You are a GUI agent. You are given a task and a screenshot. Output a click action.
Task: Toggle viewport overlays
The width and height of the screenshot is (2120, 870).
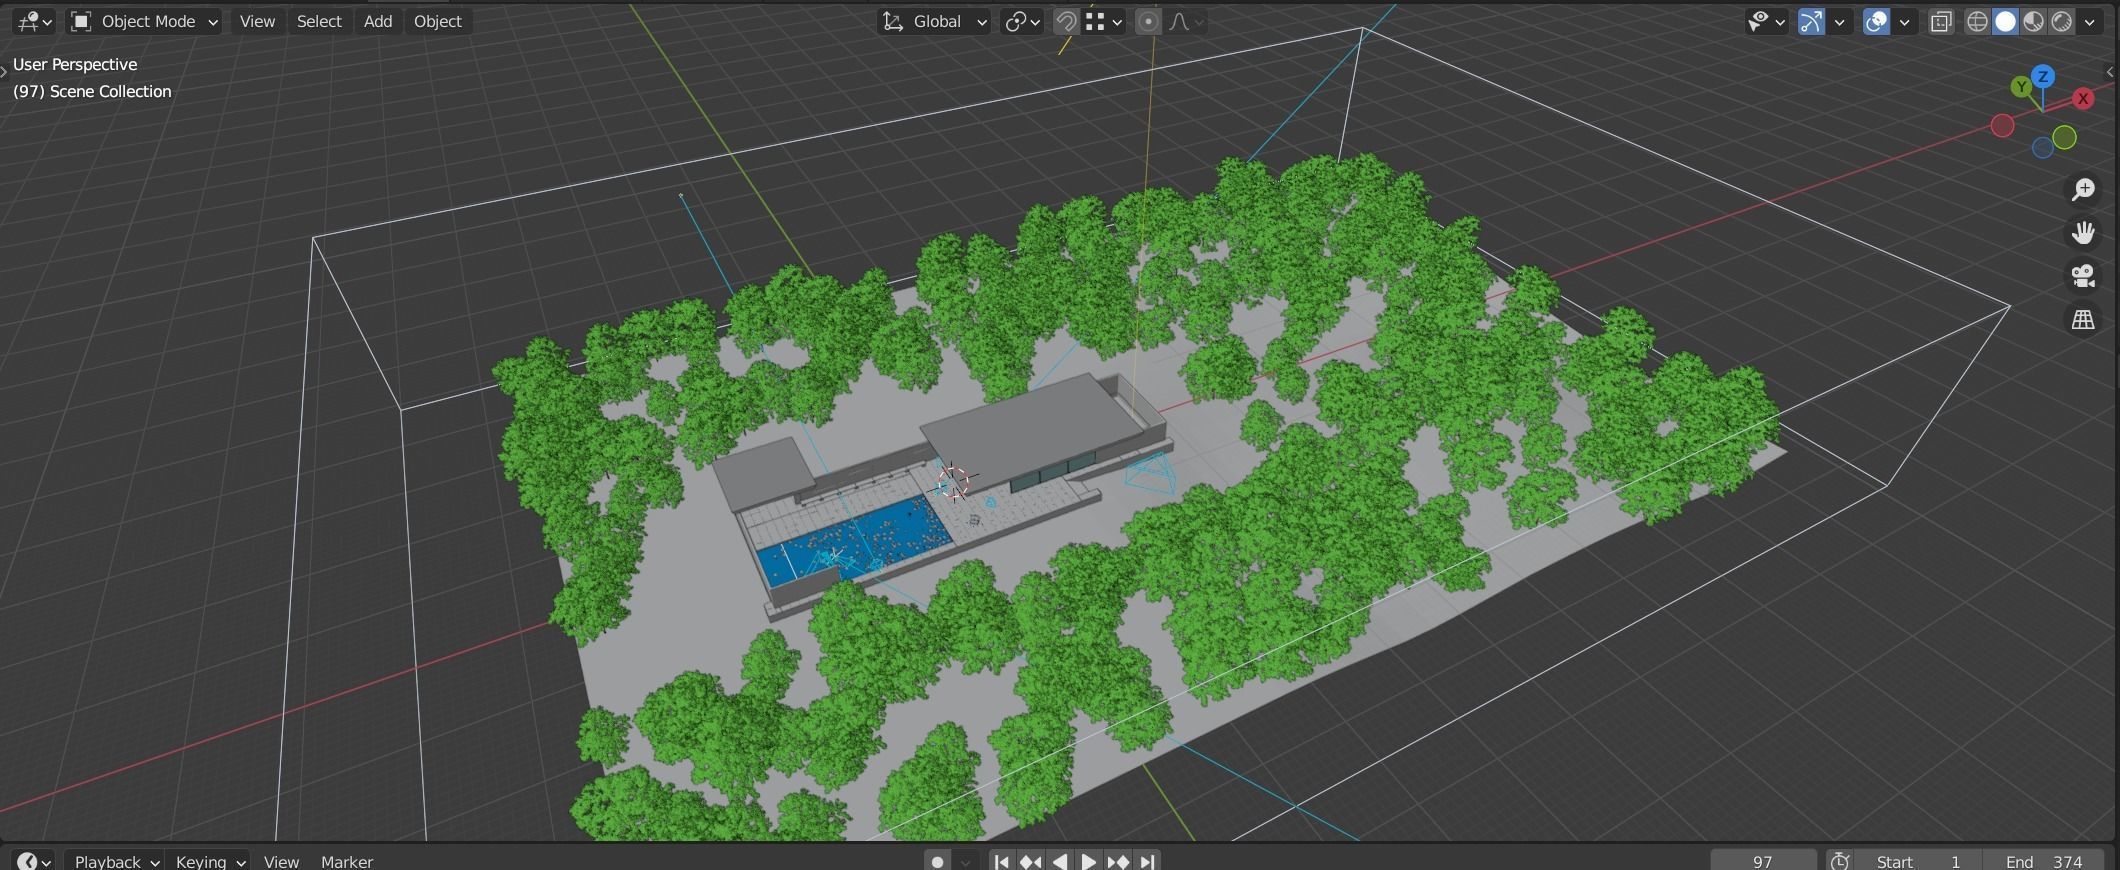point(1877,21)
